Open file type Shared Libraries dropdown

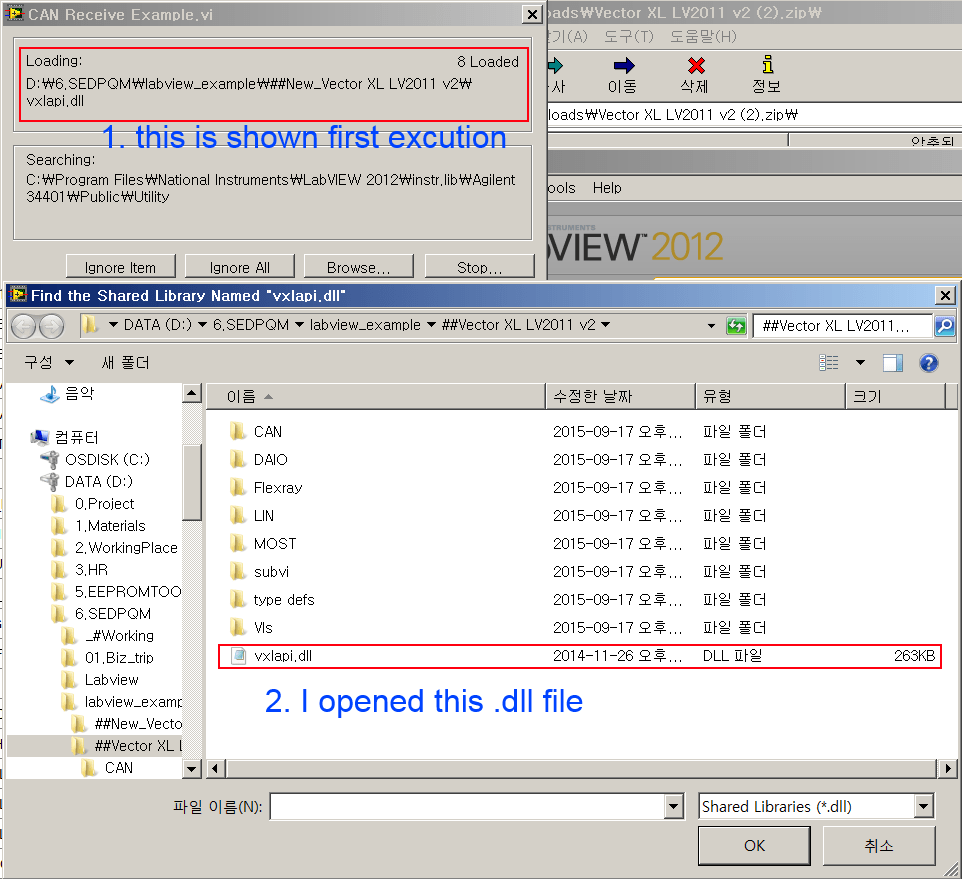point(923,807)
